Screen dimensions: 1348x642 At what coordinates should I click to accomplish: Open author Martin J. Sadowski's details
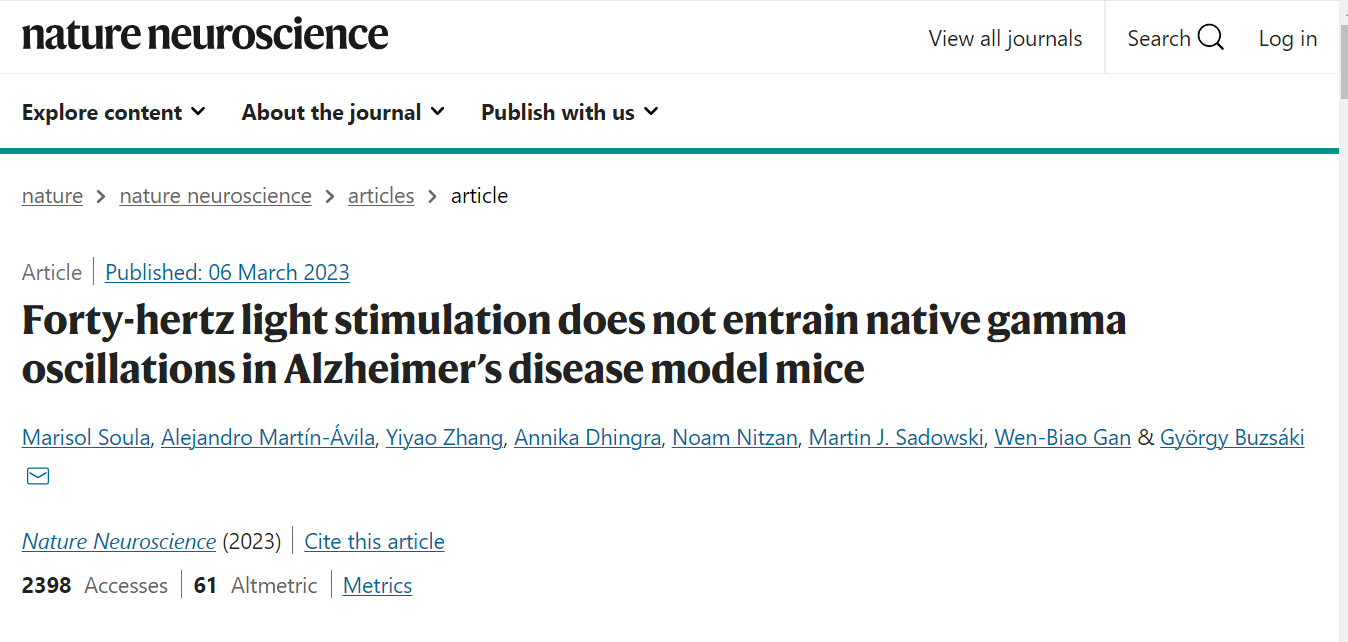click(895, 438)
